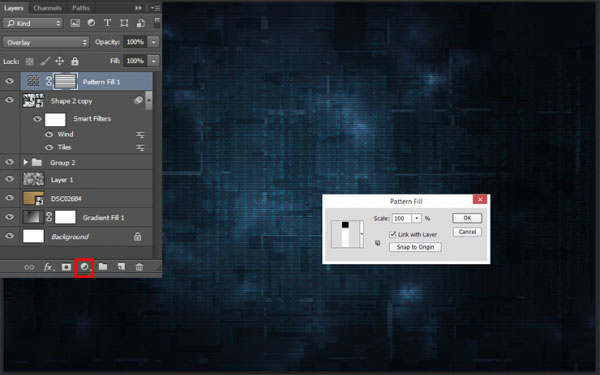Click smart filter indicator on Shape 2 copy
Viewport: 600px width, 375px height.
(139, 100)
